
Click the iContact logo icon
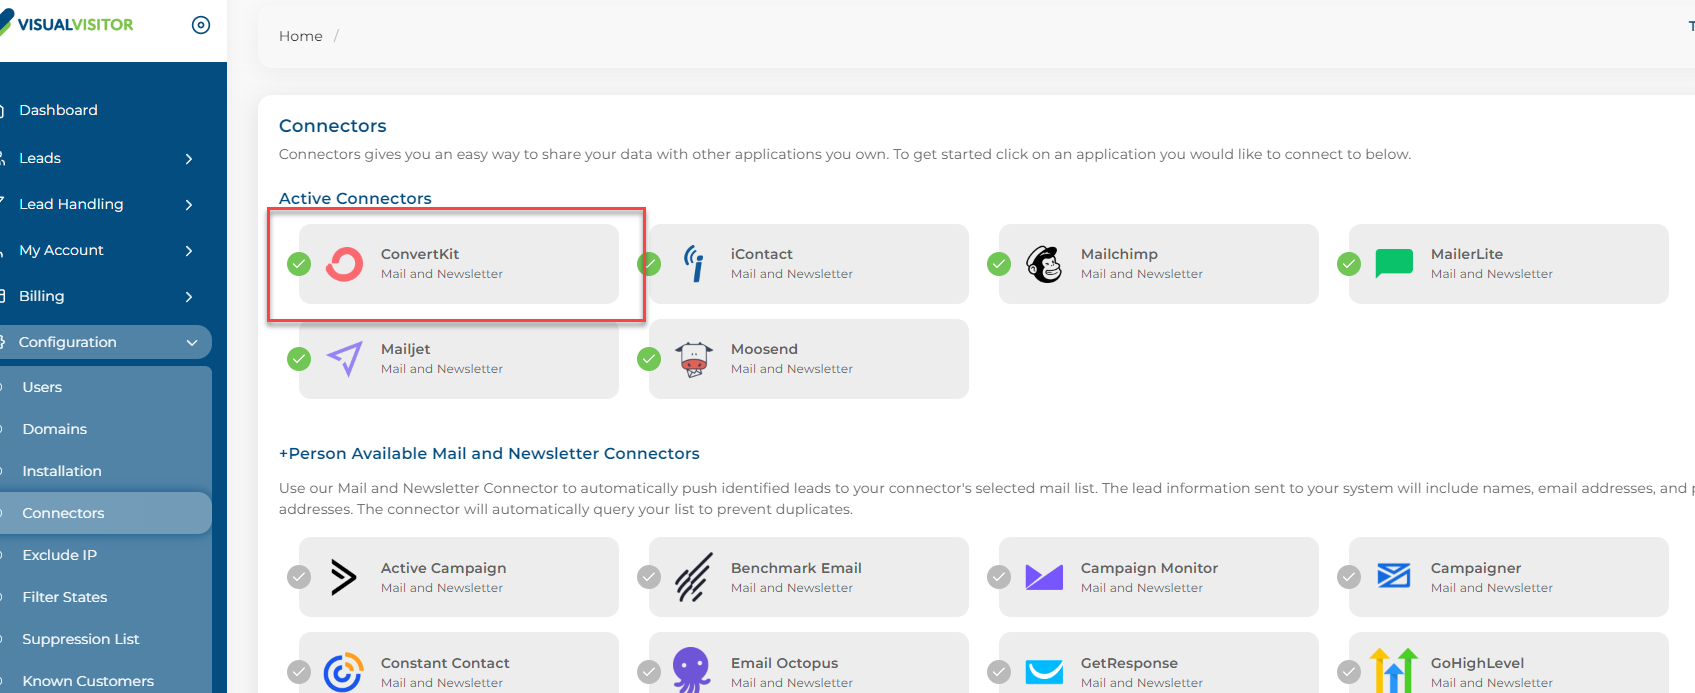pyautogui.click(x=694, y=264)
